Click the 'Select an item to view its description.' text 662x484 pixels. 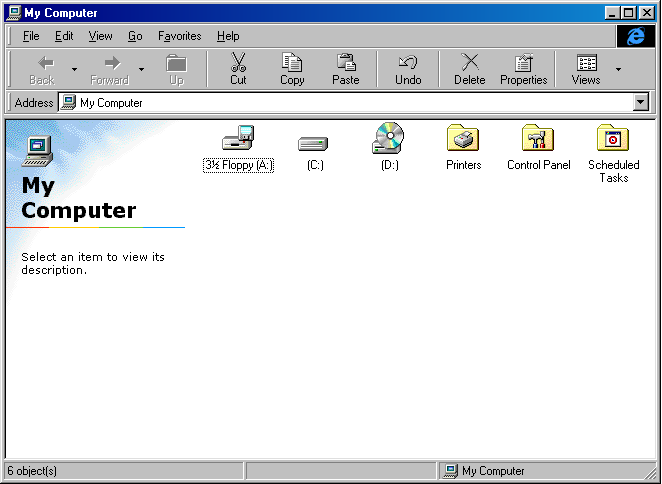pyautogui.click(x=93, y=263)
